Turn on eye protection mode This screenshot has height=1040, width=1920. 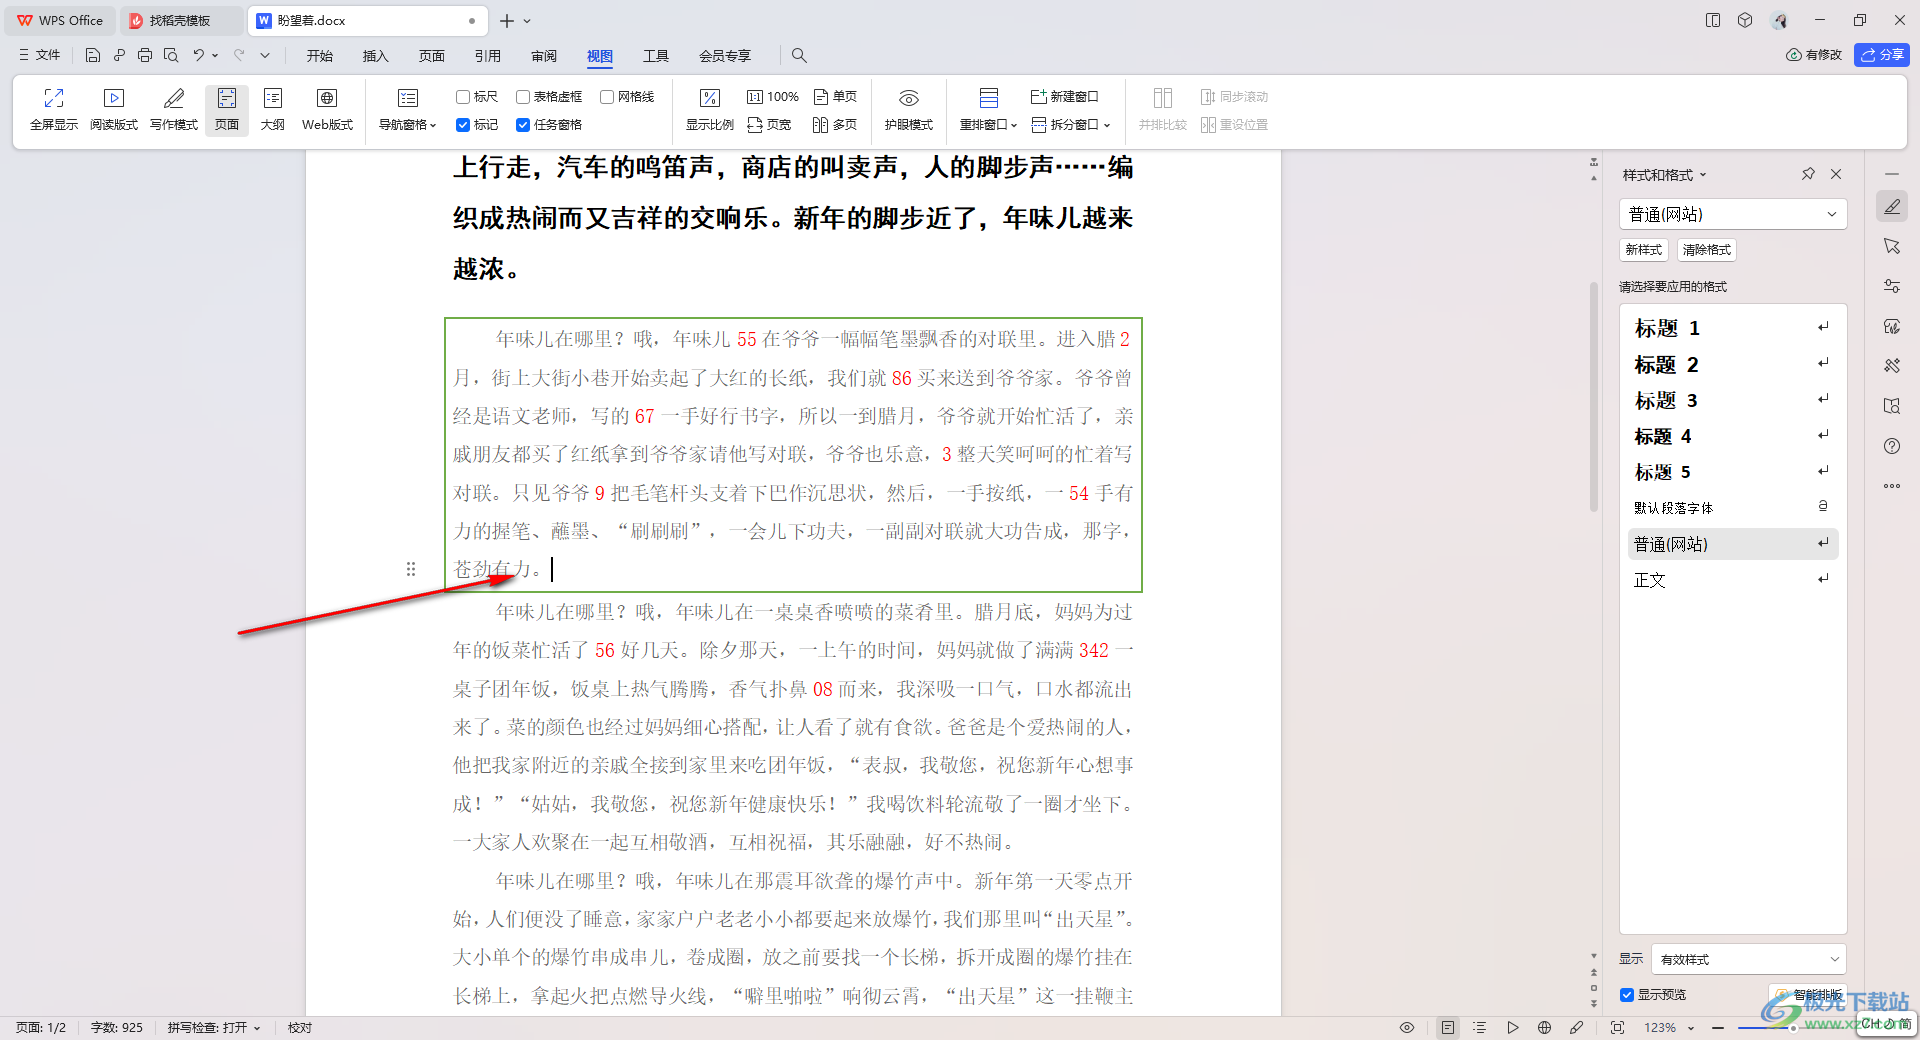[909, 109]
